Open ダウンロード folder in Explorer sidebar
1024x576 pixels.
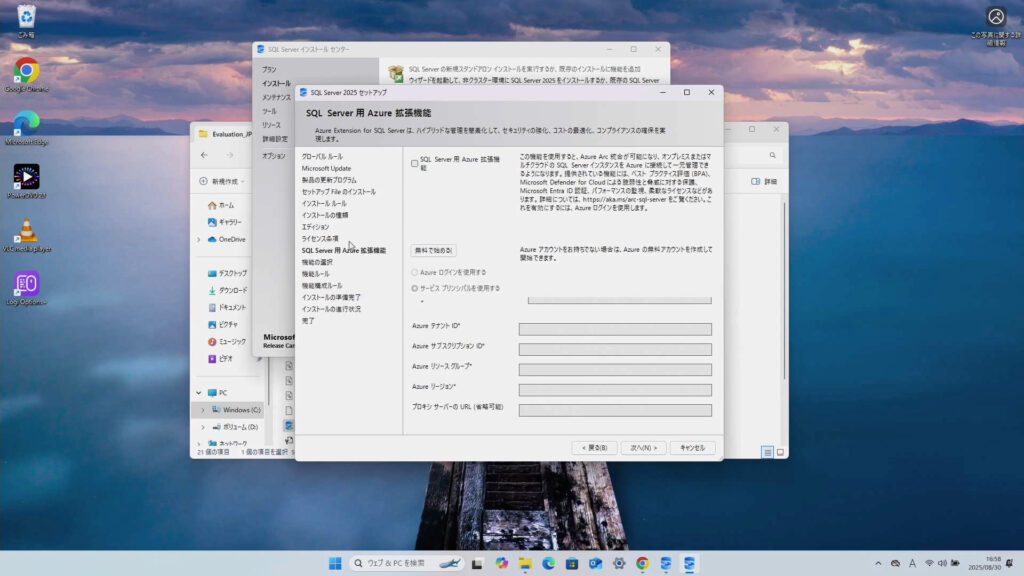[227, 290]
